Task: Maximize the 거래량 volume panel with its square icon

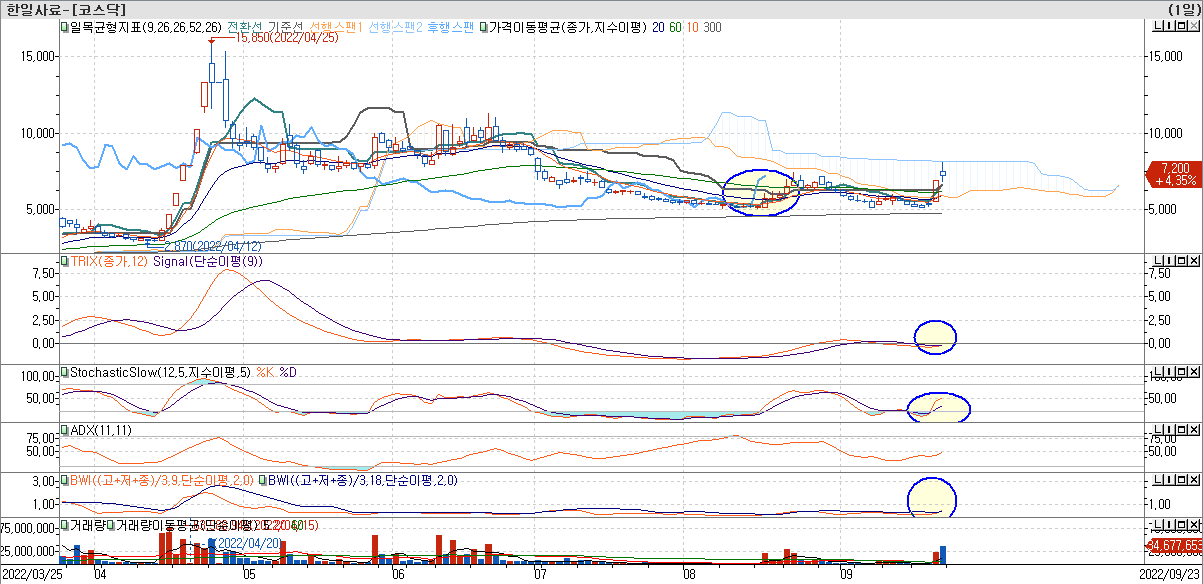Action: tap(1181, 525)
